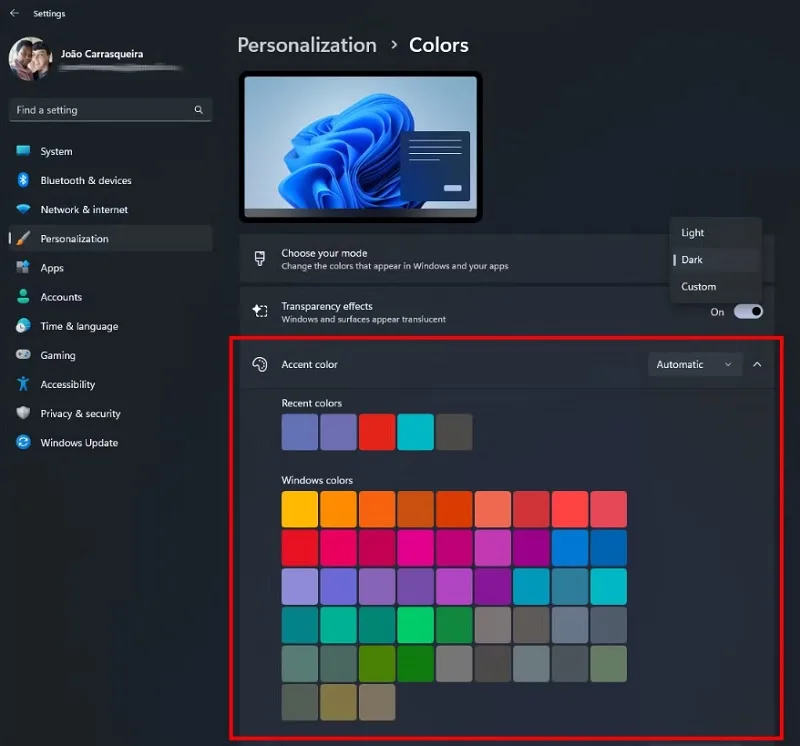This screenshot has width=800, height=746.
Task: Click the Time & language clock icon
Action: click(23, 326)
